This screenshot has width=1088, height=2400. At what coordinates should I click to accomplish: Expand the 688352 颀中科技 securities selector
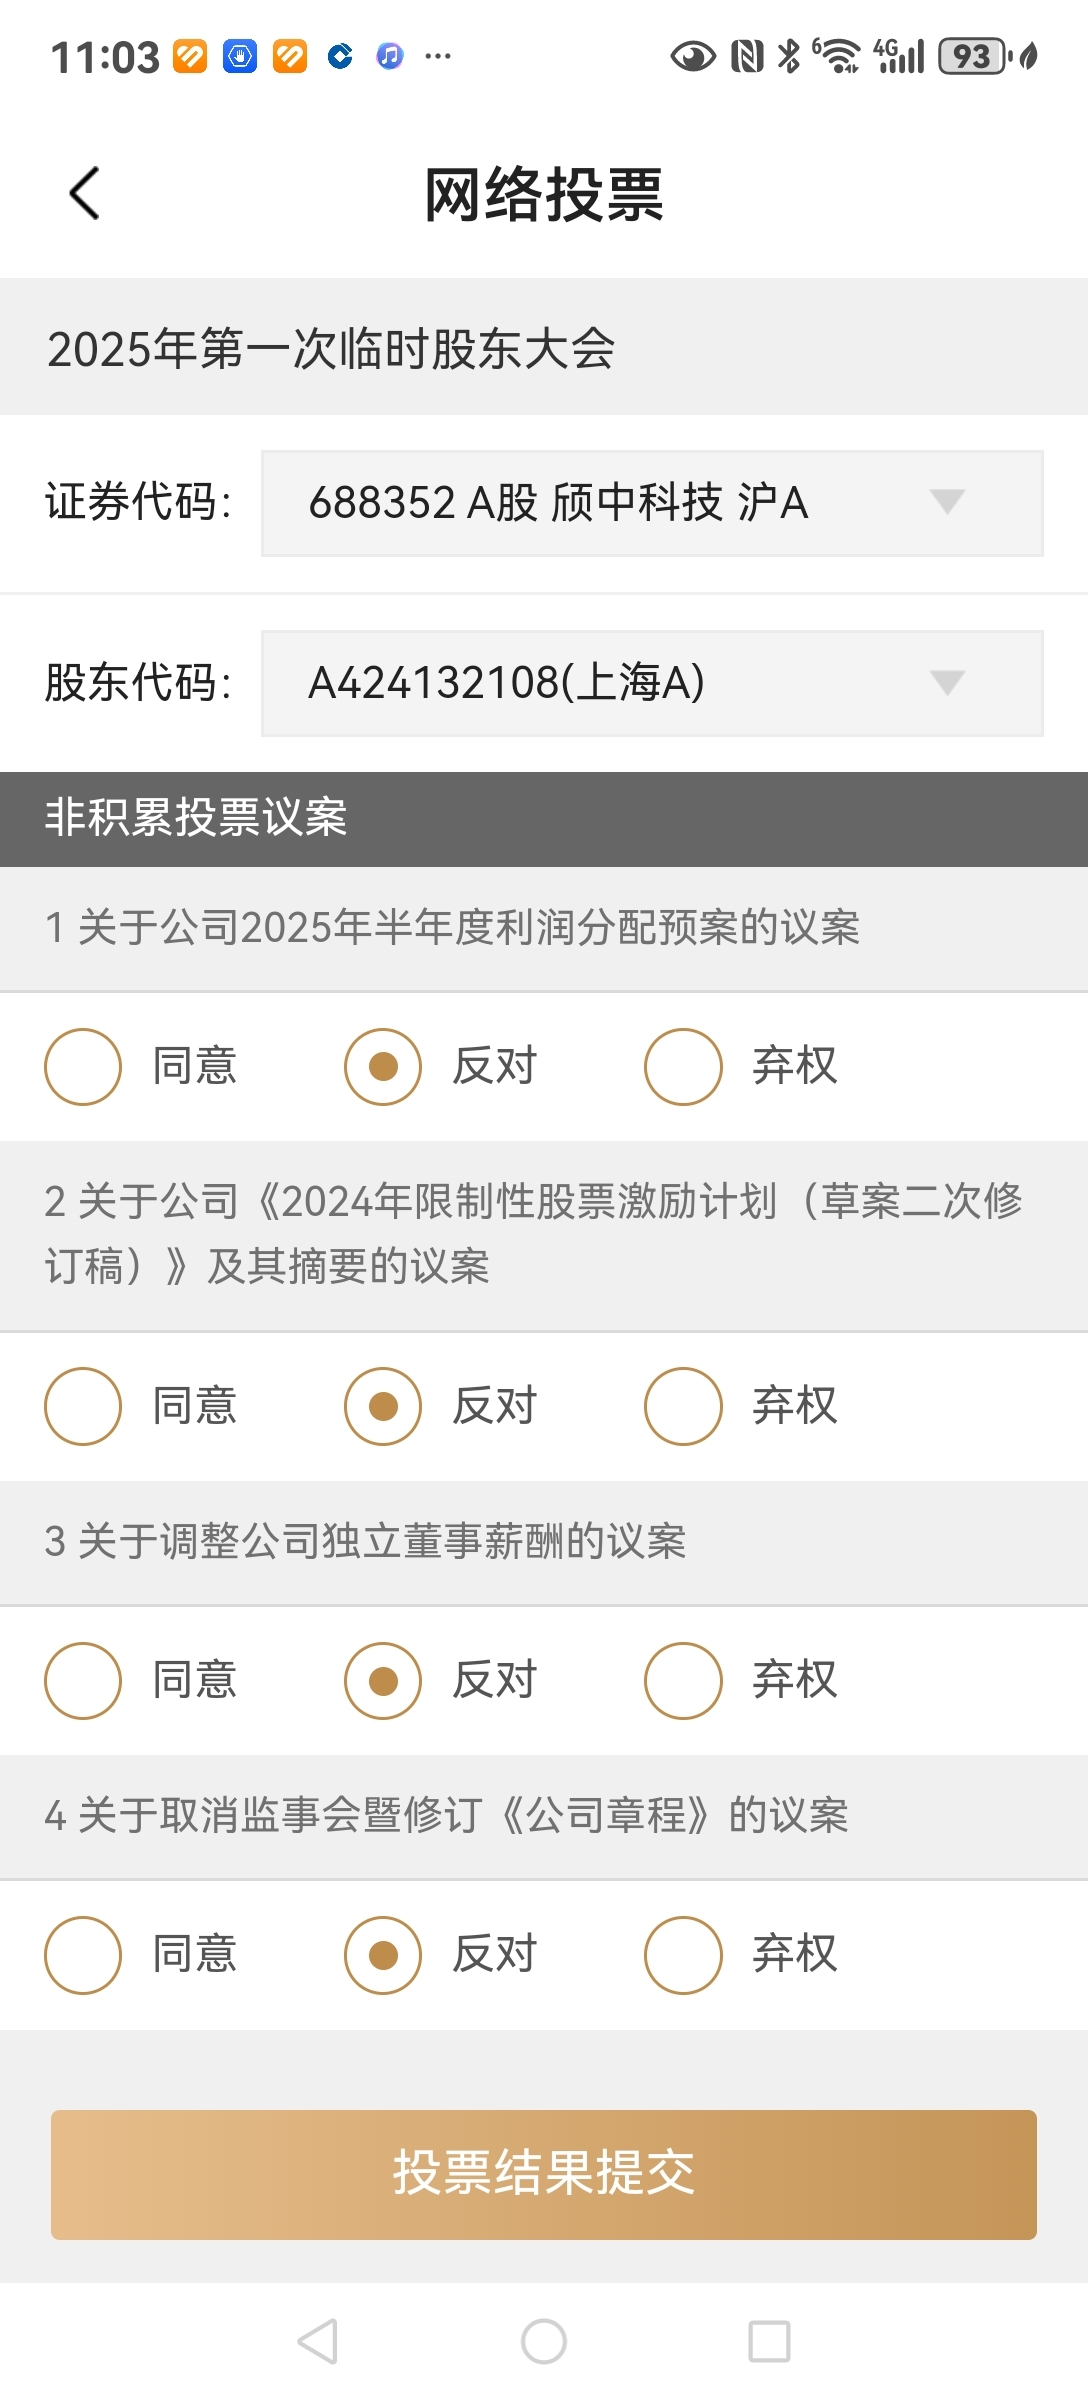(x=652, y=503)
